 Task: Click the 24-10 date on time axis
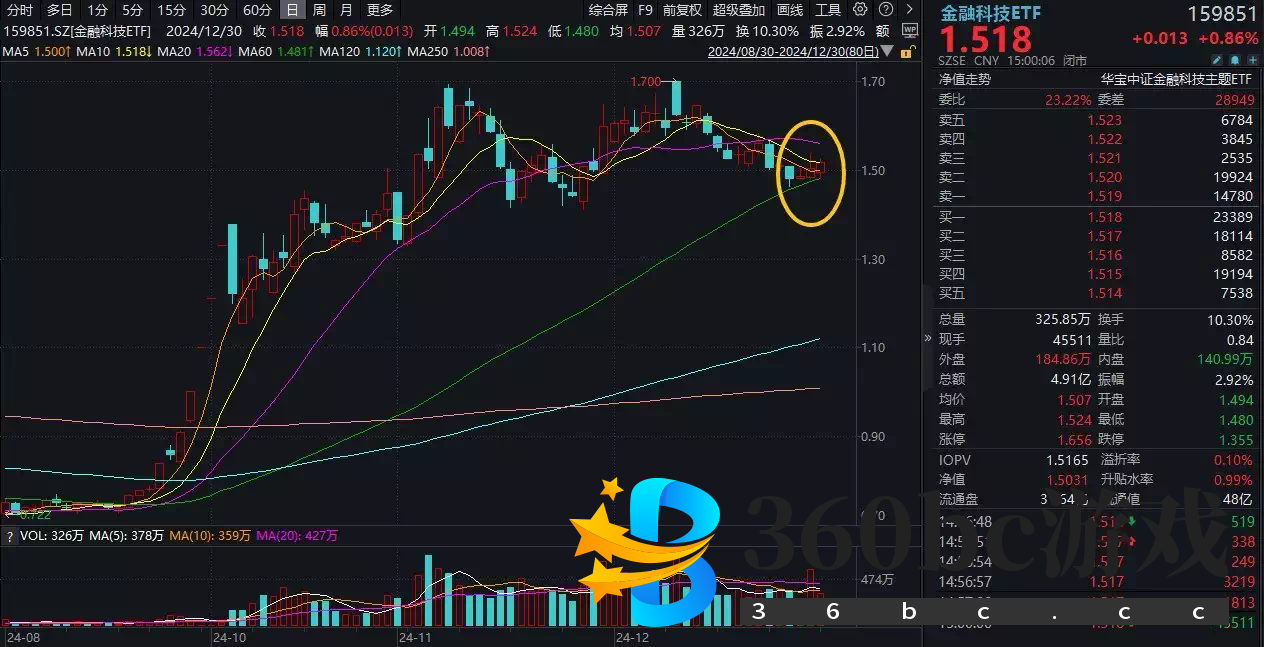tap(230, 636)
